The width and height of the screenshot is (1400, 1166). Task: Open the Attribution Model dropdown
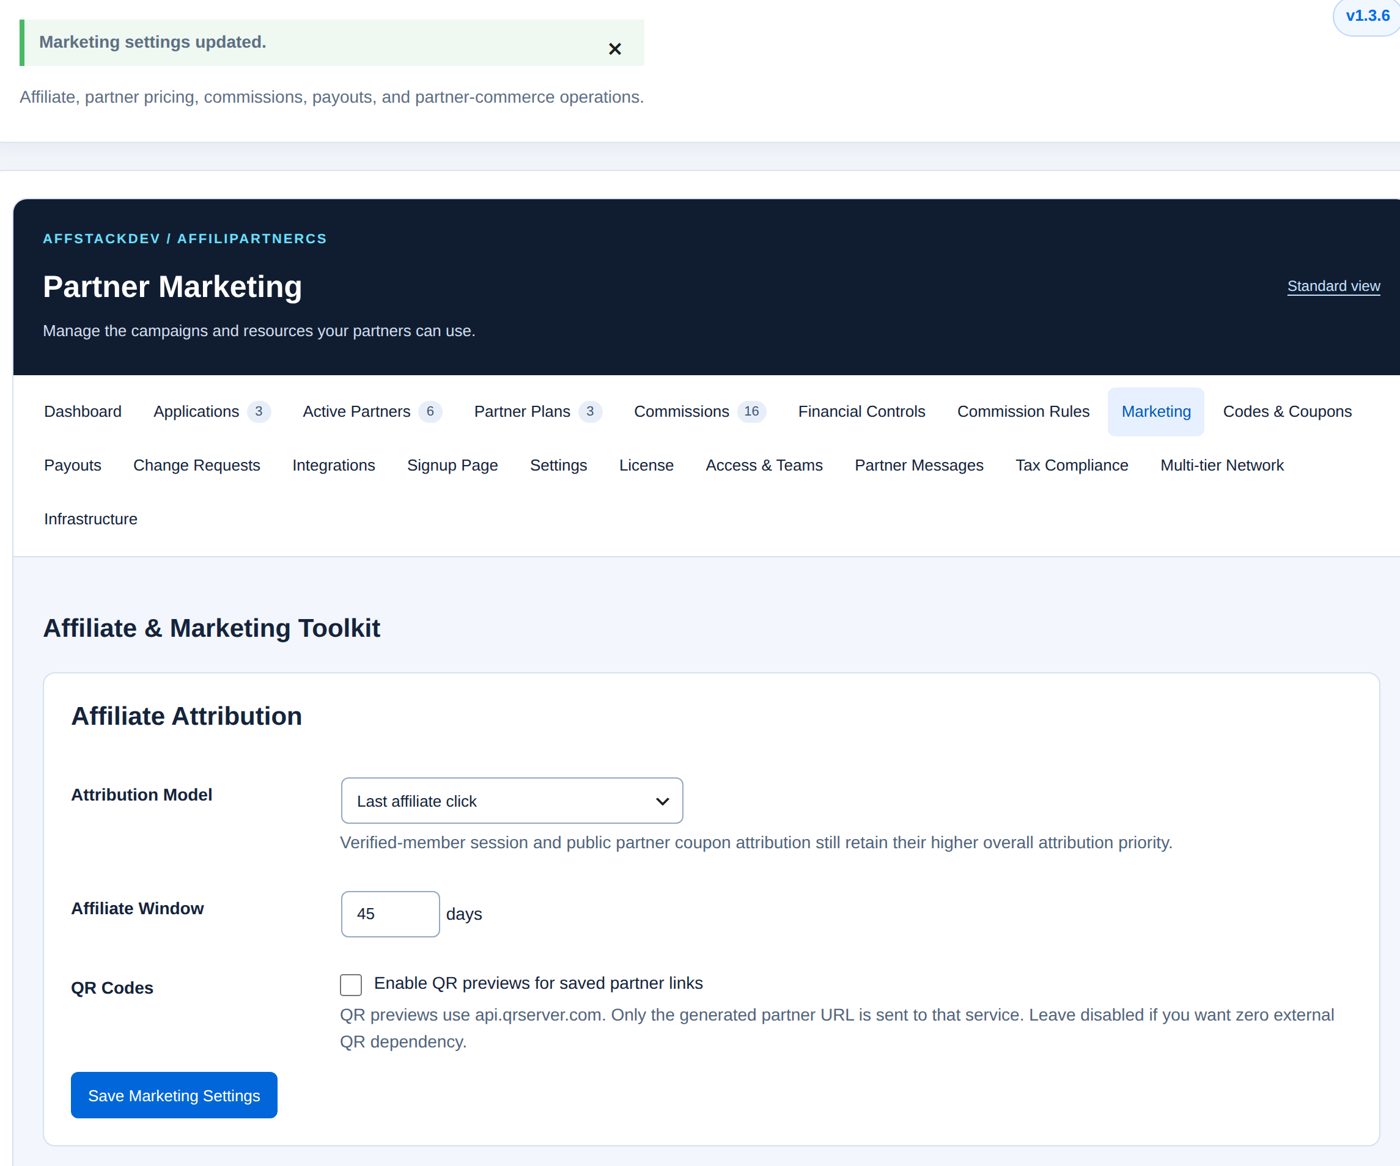tap(512, 801)
